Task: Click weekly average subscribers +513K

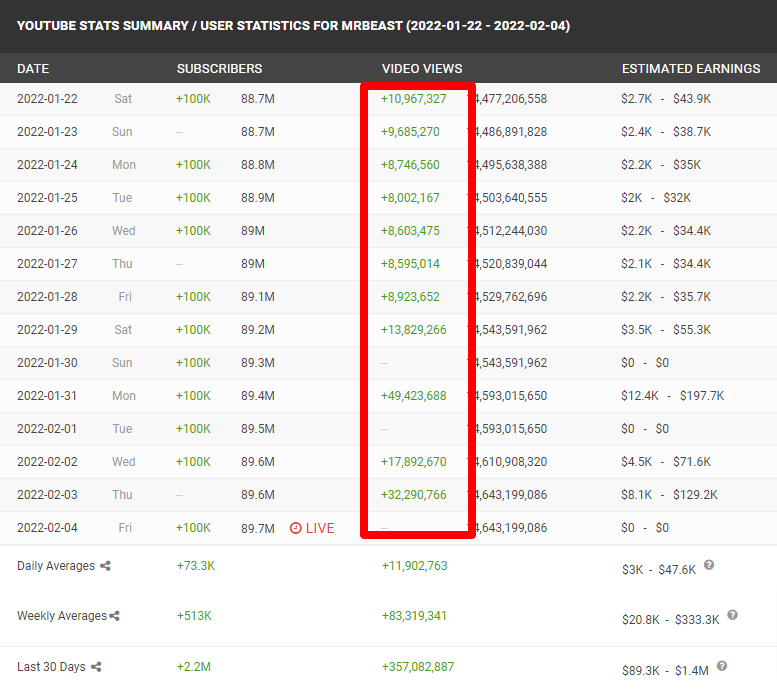Action: 194,616
